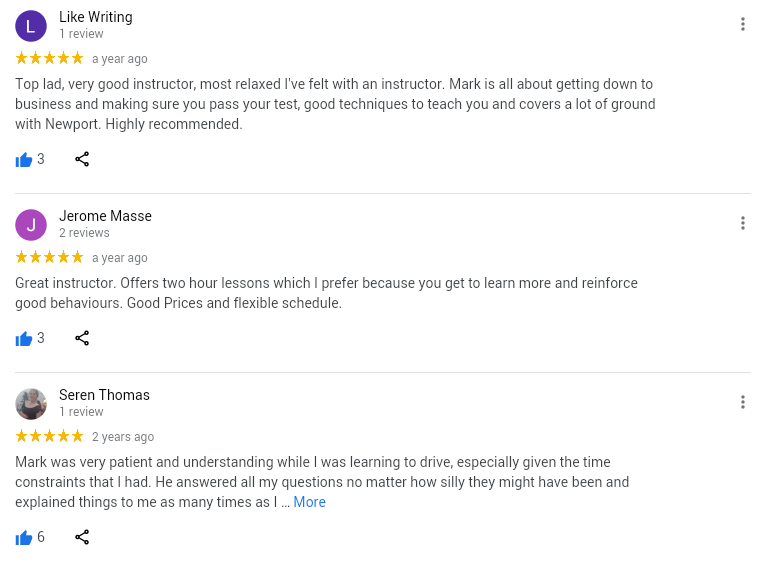
Task: Like Seren Thomas's review
Action: click(x=24, y=538)
